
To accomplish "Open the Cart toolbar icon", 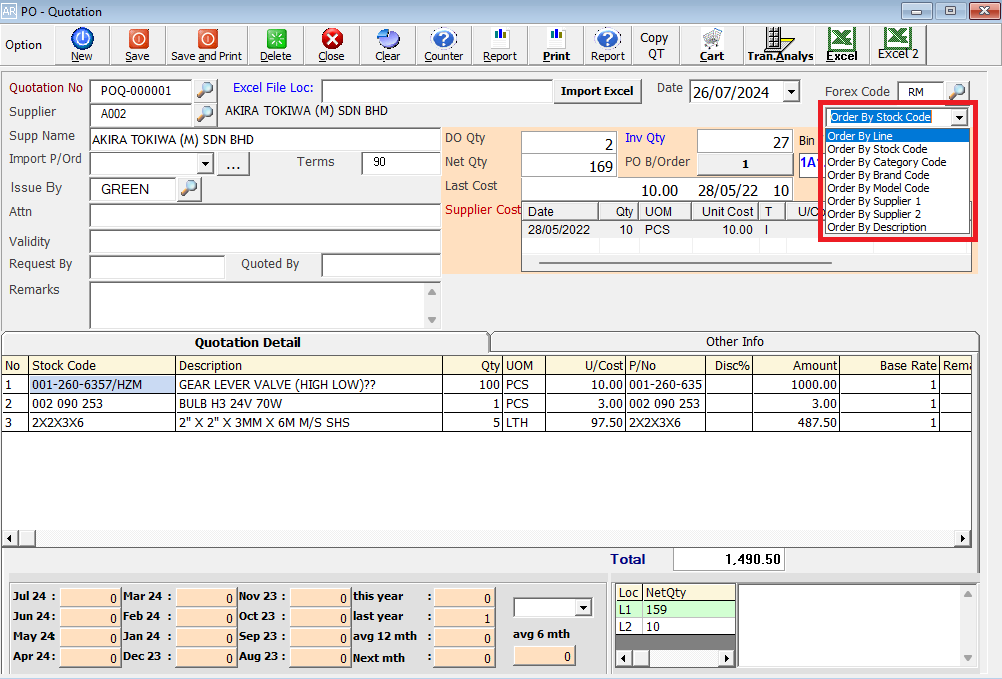I will [x=711, y=45].
